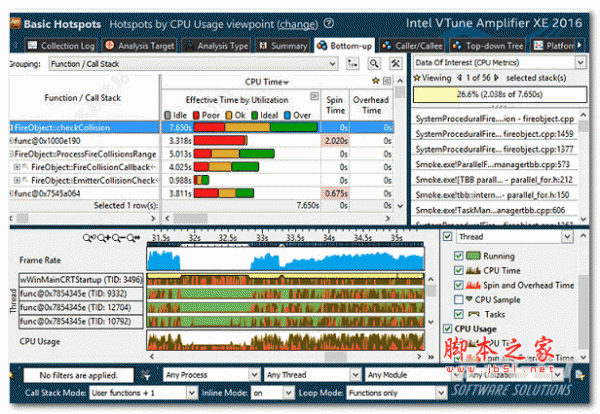Click icon at right end of filter bar

click(x=579, y=375)
